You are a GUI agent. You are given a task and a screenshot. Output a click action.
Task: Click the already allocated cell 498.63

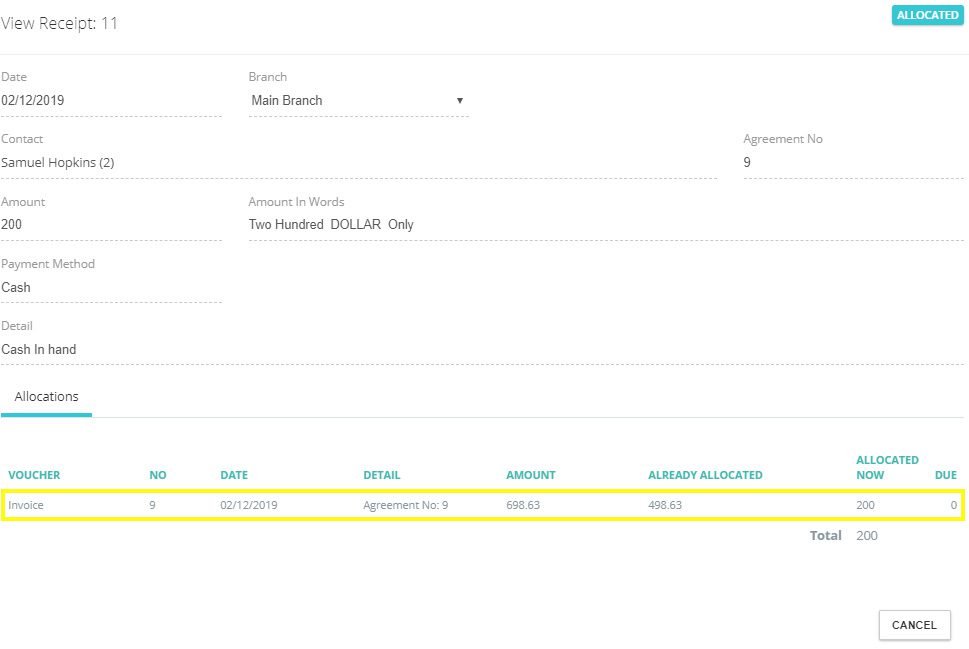(x=665, y=505)
